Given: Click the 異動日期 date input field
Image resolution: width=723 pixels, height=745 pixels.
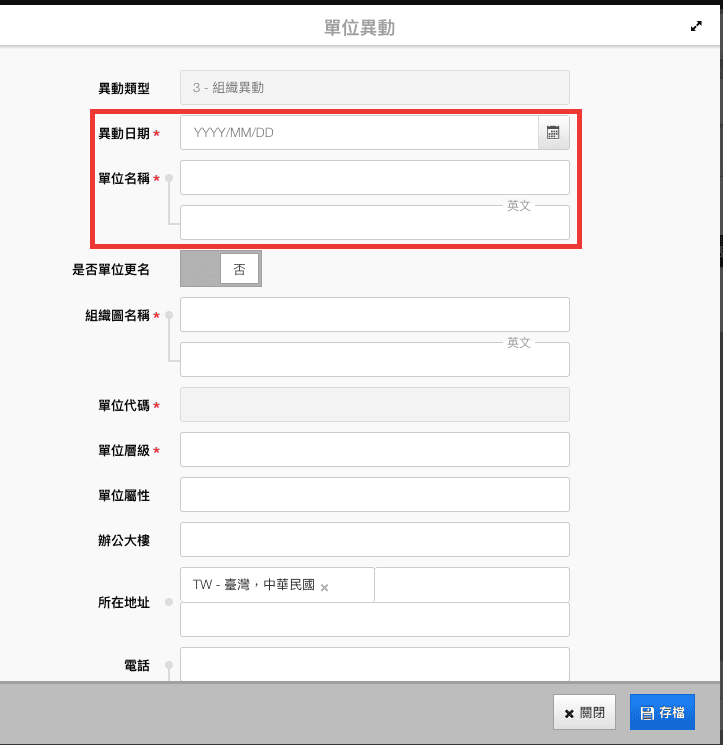Looking at the screenshot, I should pos(360,132).
